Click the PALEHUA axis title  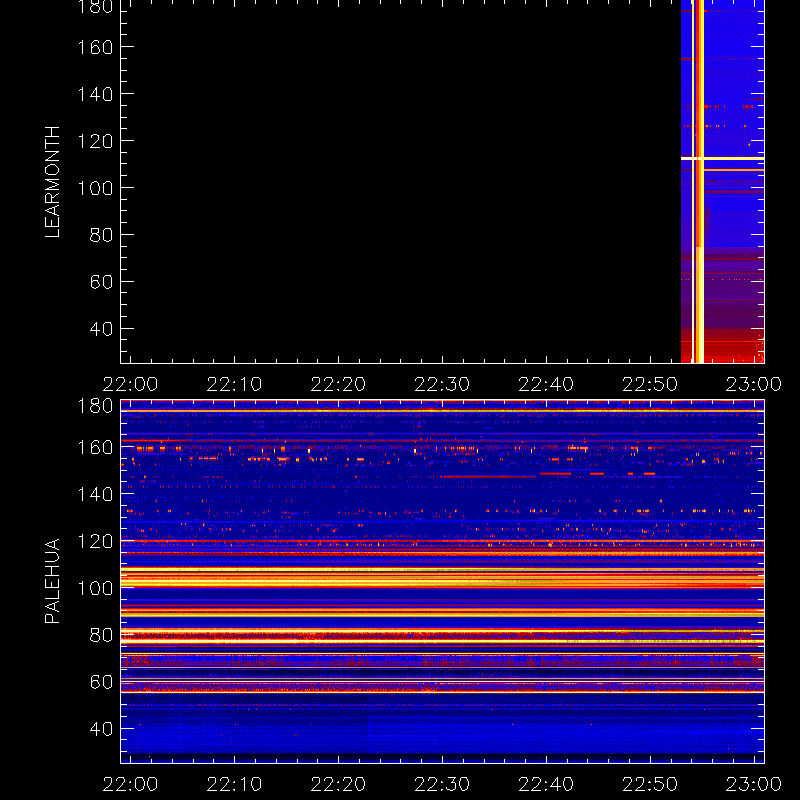click(x=52, y=581)
